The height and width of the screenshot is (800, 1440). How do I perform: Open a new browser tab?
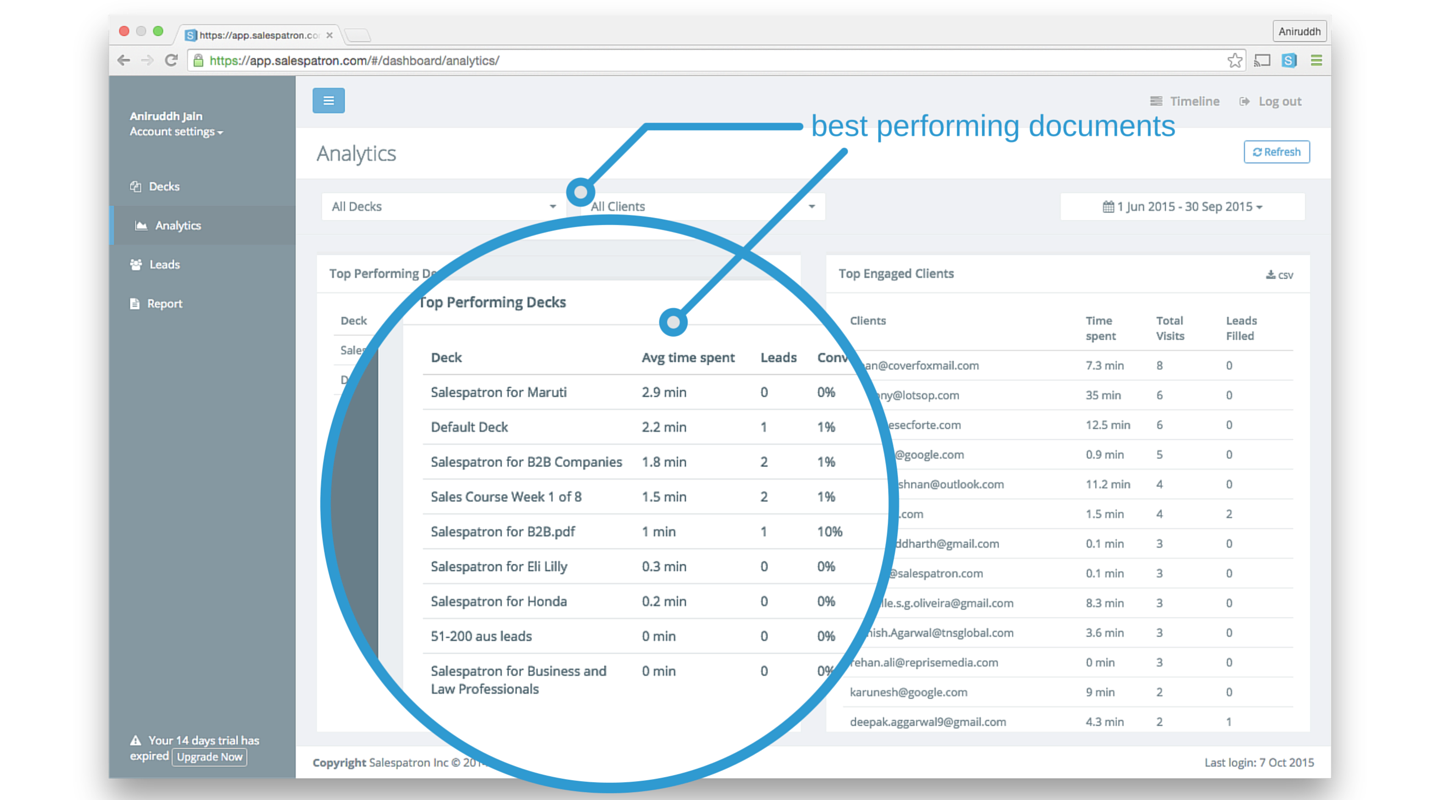point(357,35)
